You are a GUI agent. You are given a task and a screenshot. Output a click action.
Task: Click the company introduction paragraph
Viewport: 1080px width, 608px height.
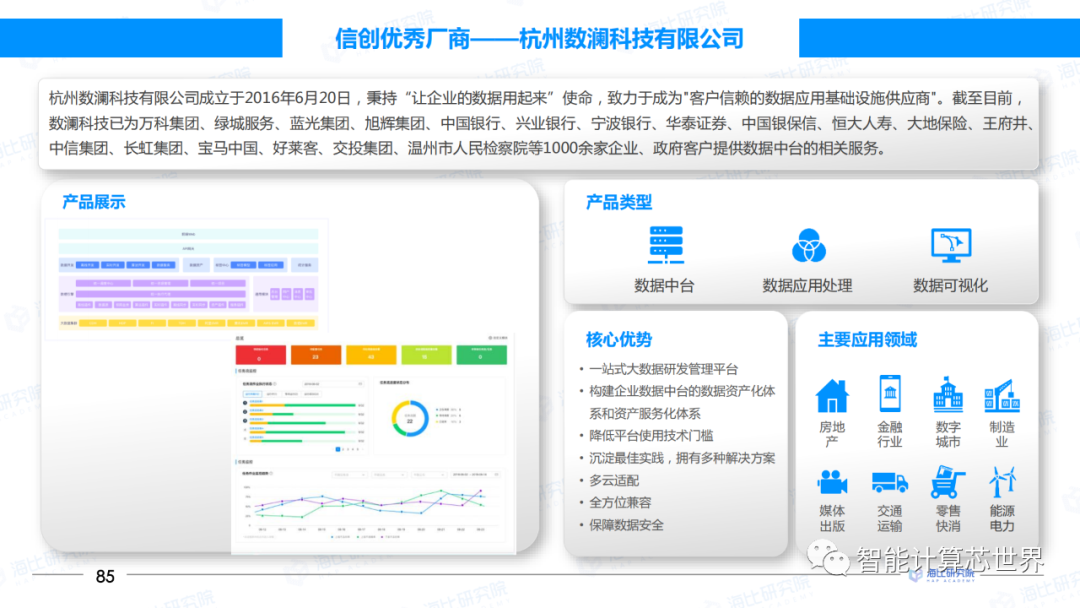click(539, 123)
